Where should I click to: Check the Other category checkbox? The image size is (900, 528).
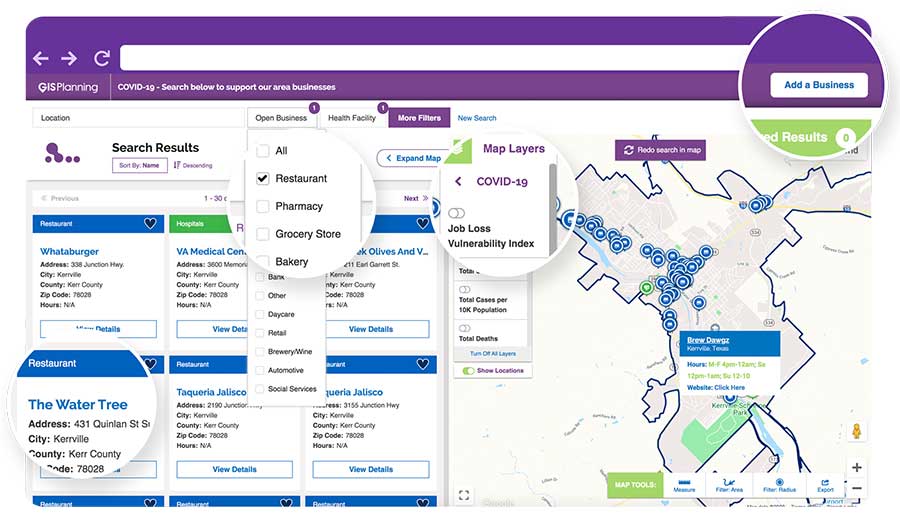(259, 296)
